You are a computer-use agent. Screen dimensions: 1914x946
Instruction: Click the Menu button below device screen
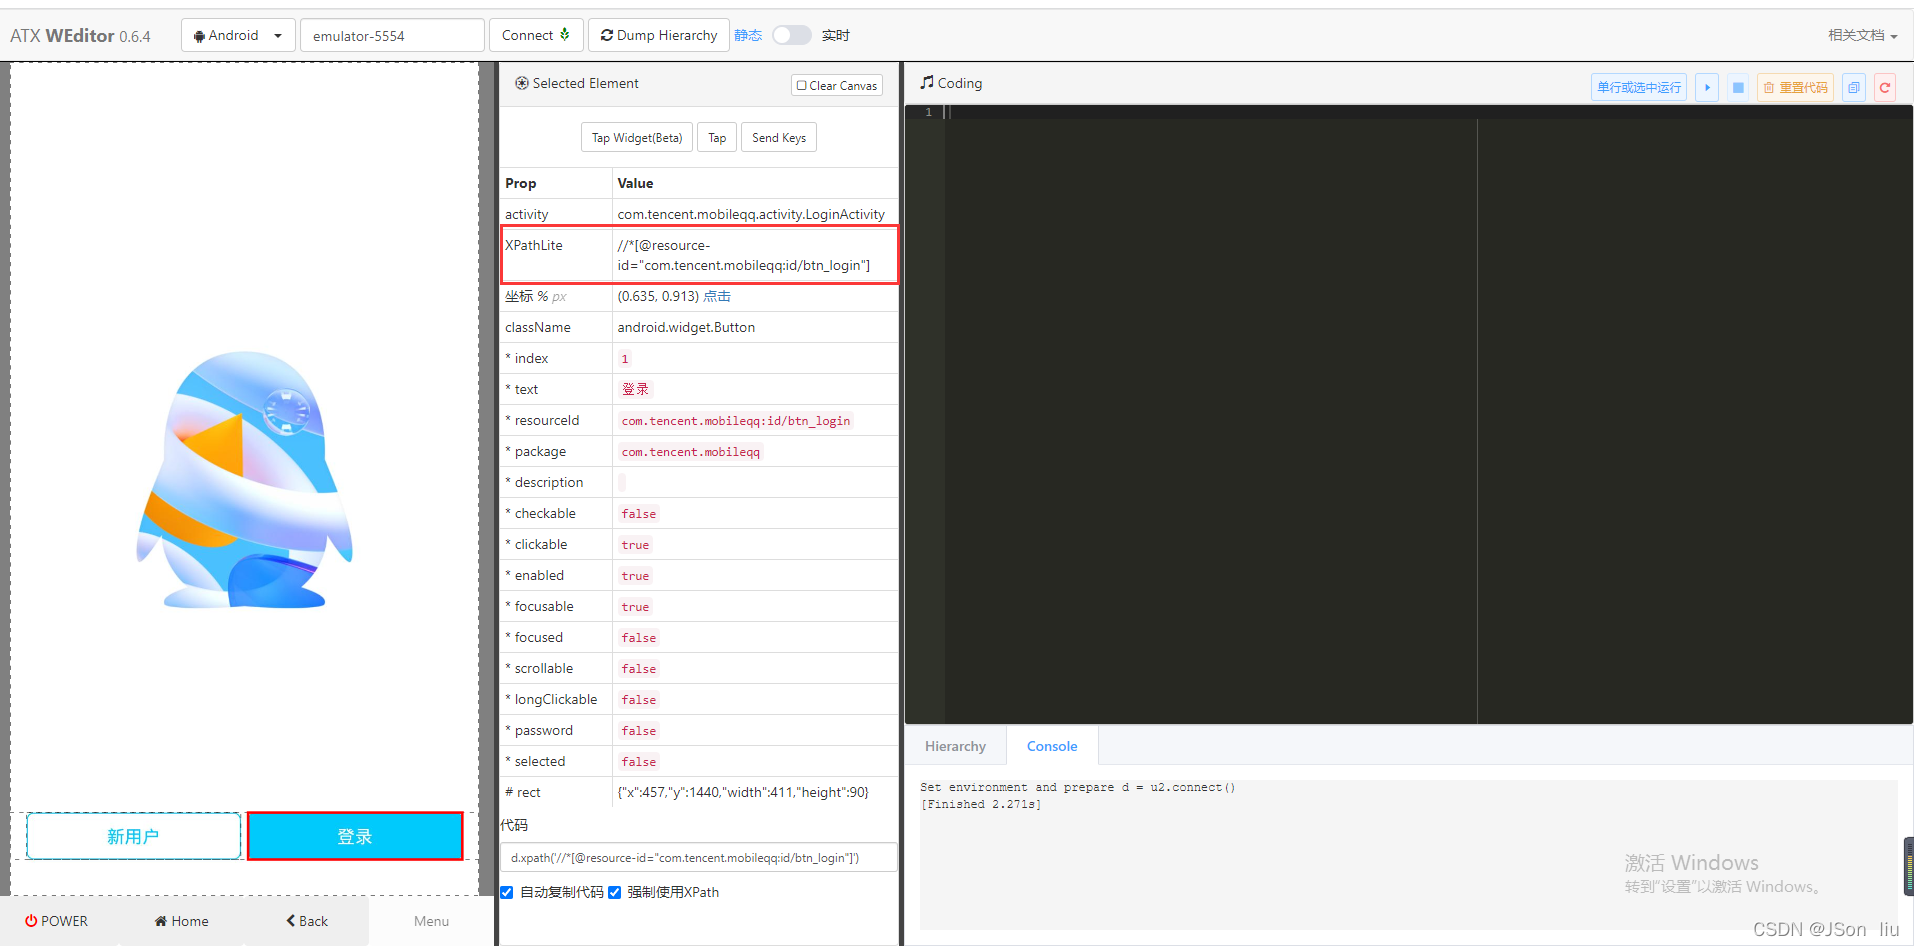click(x=431, y=921)
